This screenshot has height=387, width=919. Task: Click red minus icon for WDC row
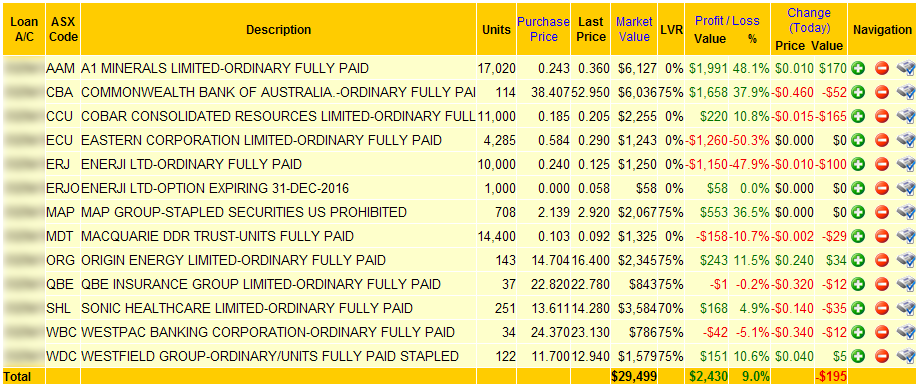coord(882,357)
